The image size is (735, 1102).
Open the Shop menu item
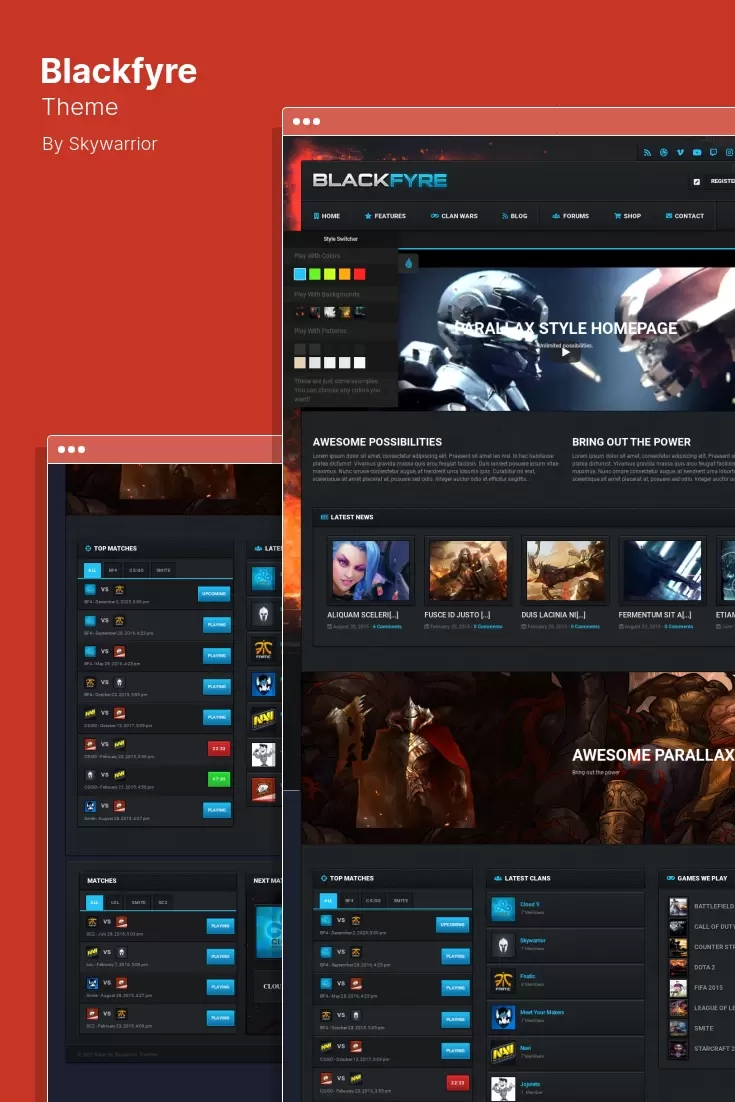[x=627, y=216]
